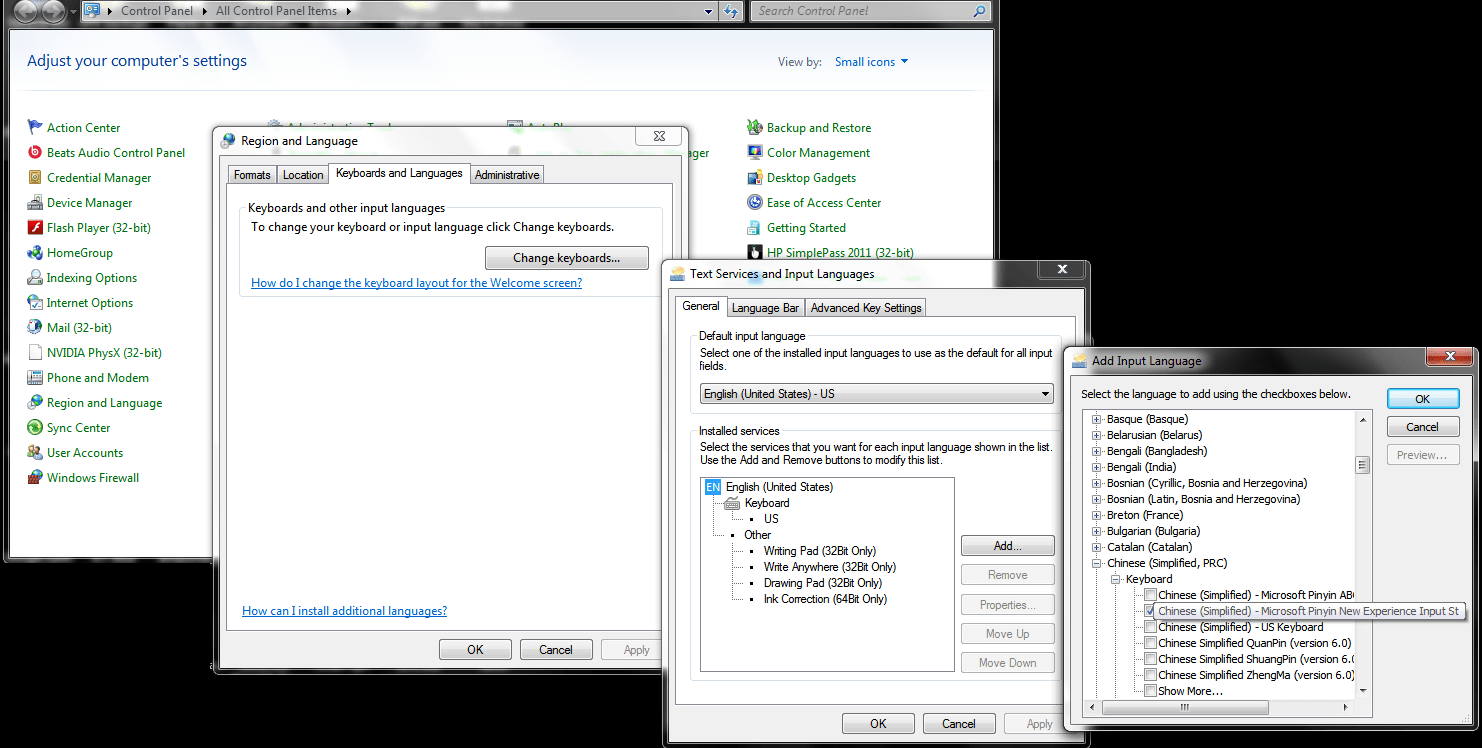The height and width of the screenshot is (748, 1482).
Task: Click the language list horizontal scrollbar thumb
Action: (x=1185, y=707)
